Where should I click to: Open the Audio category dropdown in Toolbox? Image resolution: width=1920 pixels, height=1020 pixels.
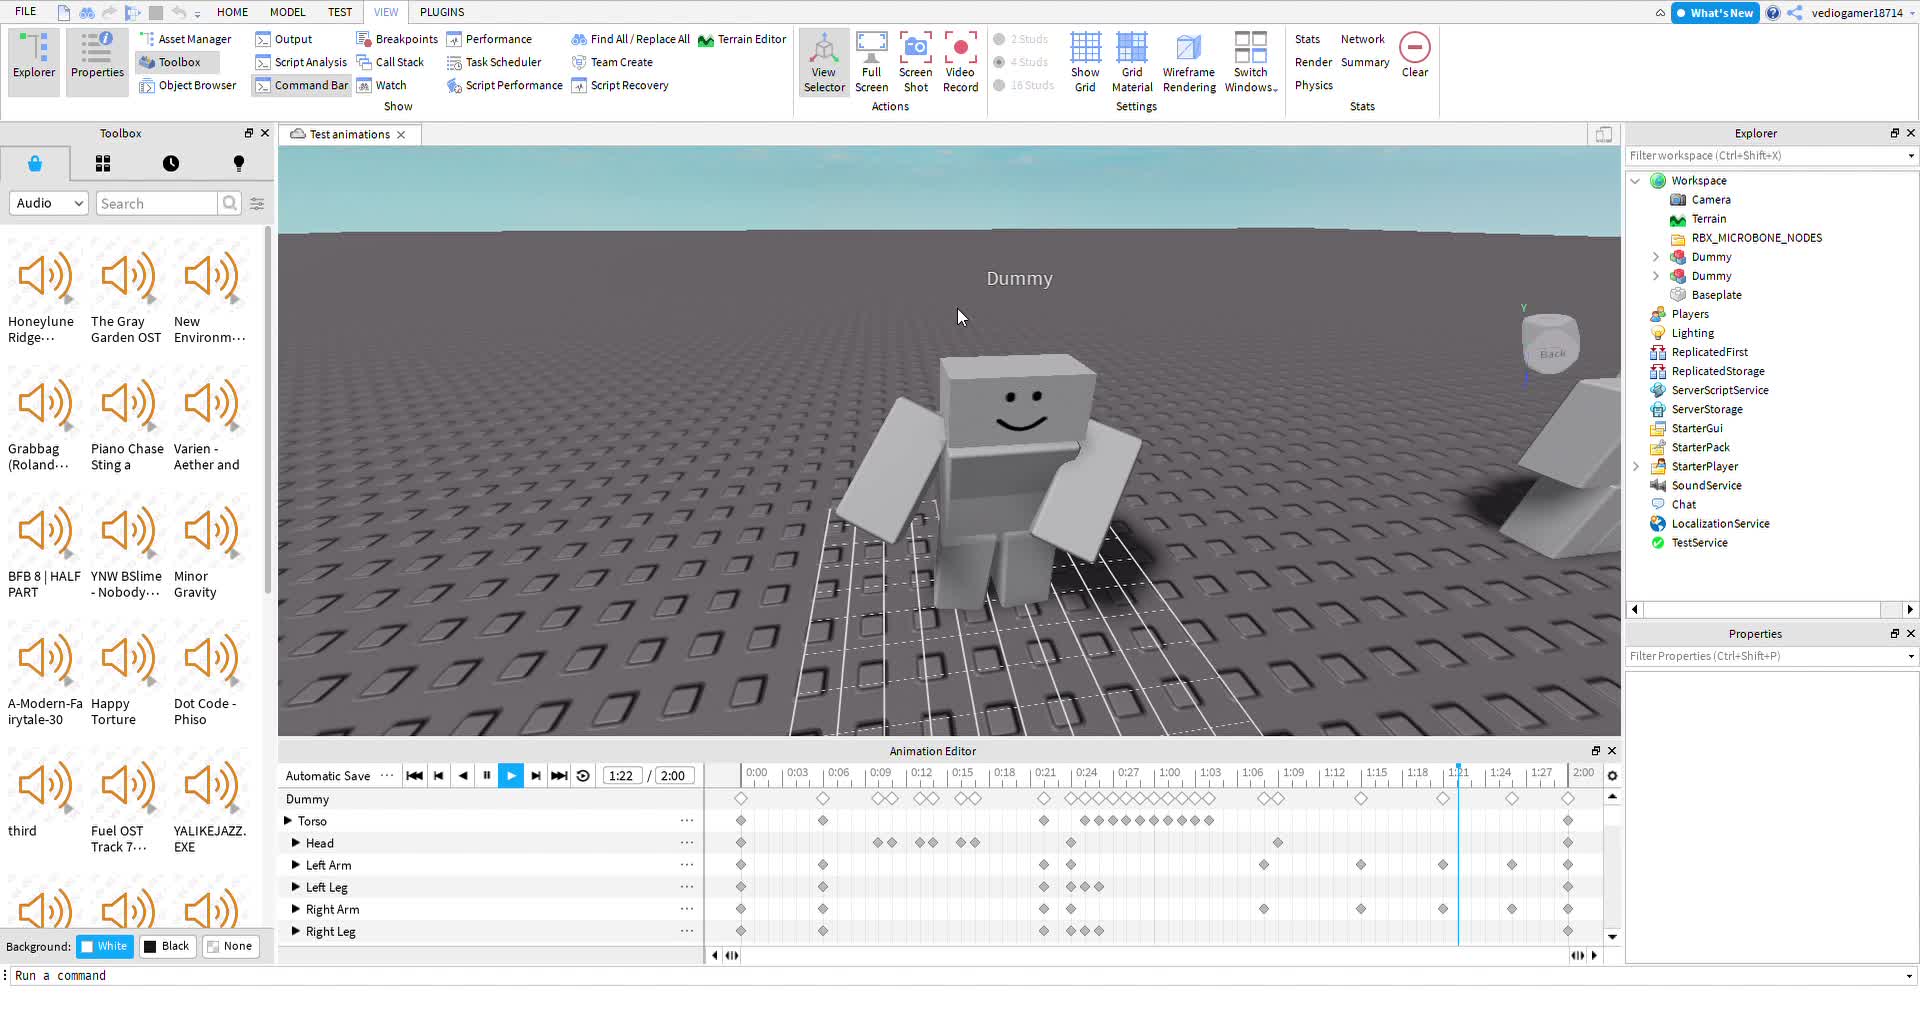tap(47, 203)
